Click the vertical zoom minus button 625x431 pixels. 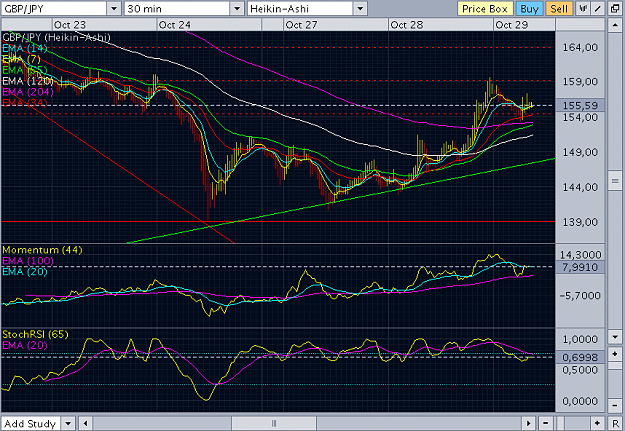[x=615, y=405]
